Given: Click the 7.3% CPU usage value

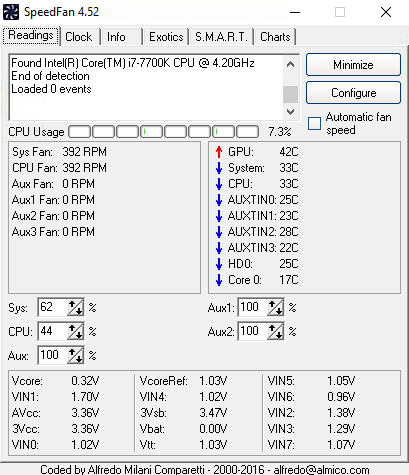Looking at the screenshot, I should pyautogui.click(x=280, y=132).
